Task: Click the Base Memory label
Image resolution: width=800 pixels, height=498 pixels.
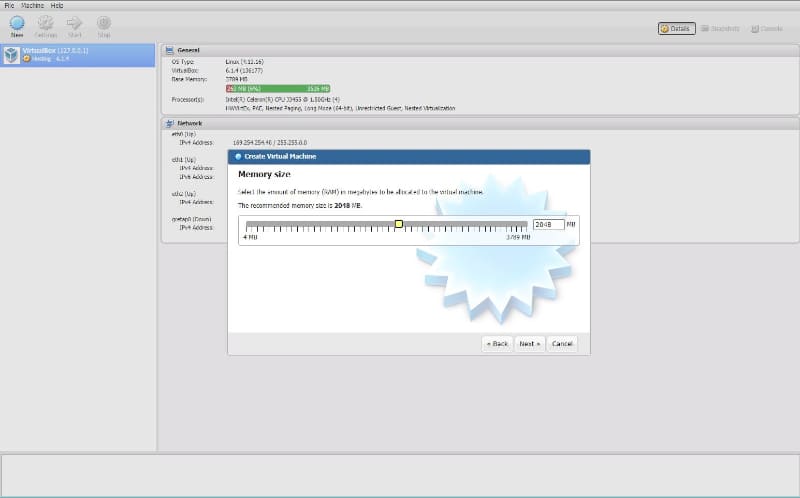Action: tap(189, 80)
